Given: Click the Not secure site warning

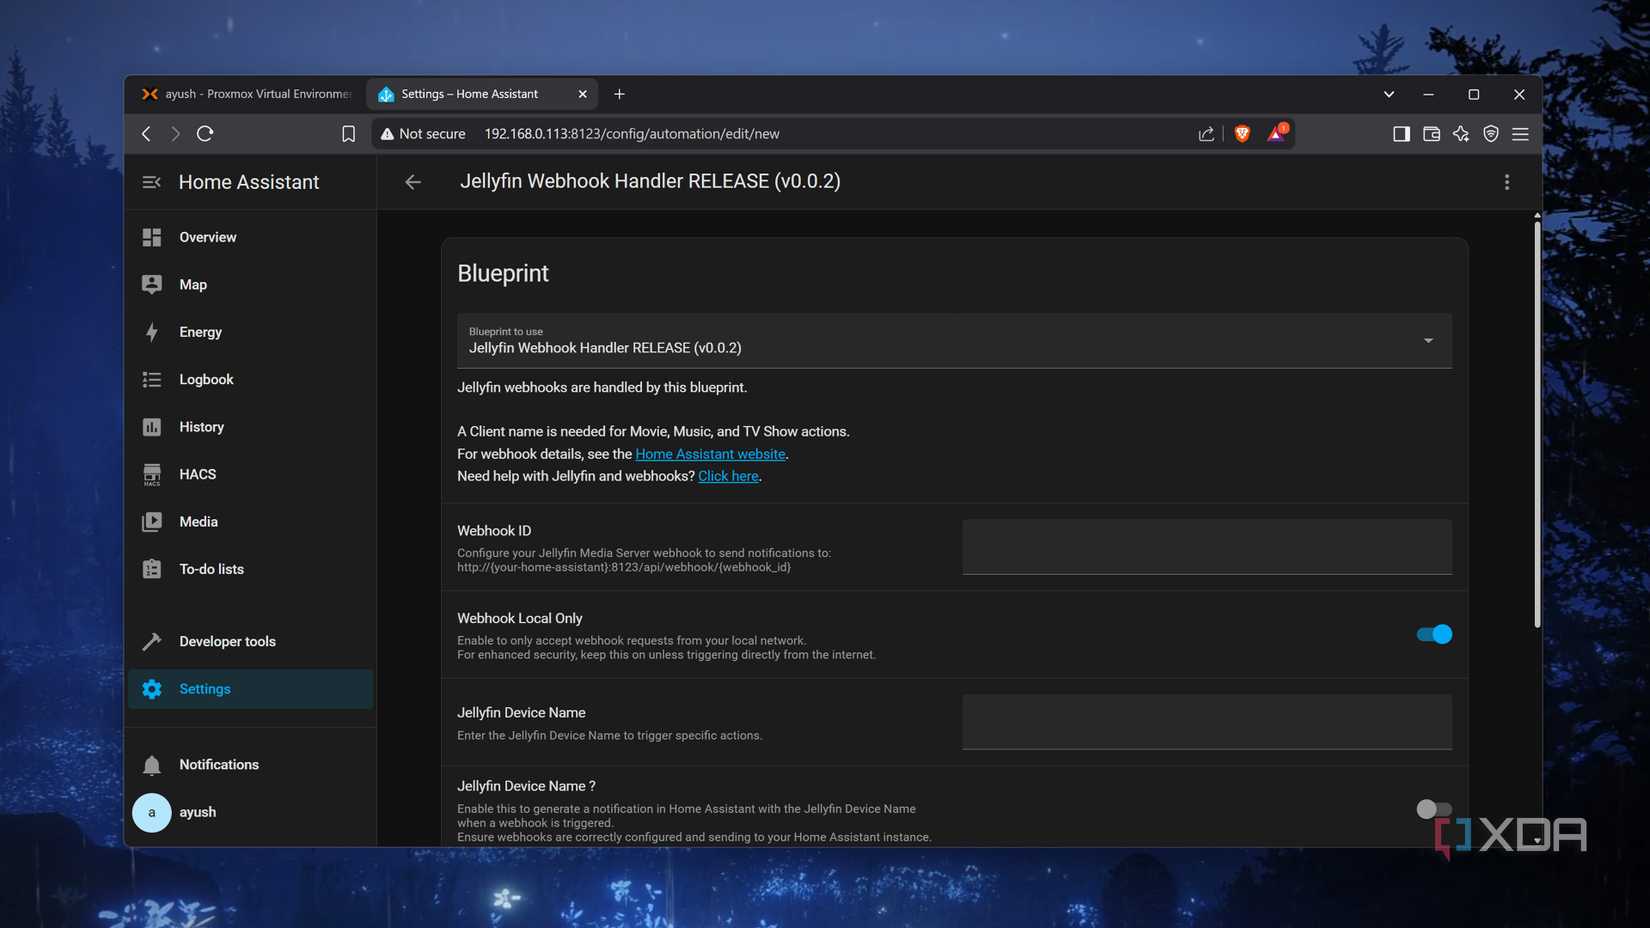Looking at the screenshot, I should pos(423,134).
